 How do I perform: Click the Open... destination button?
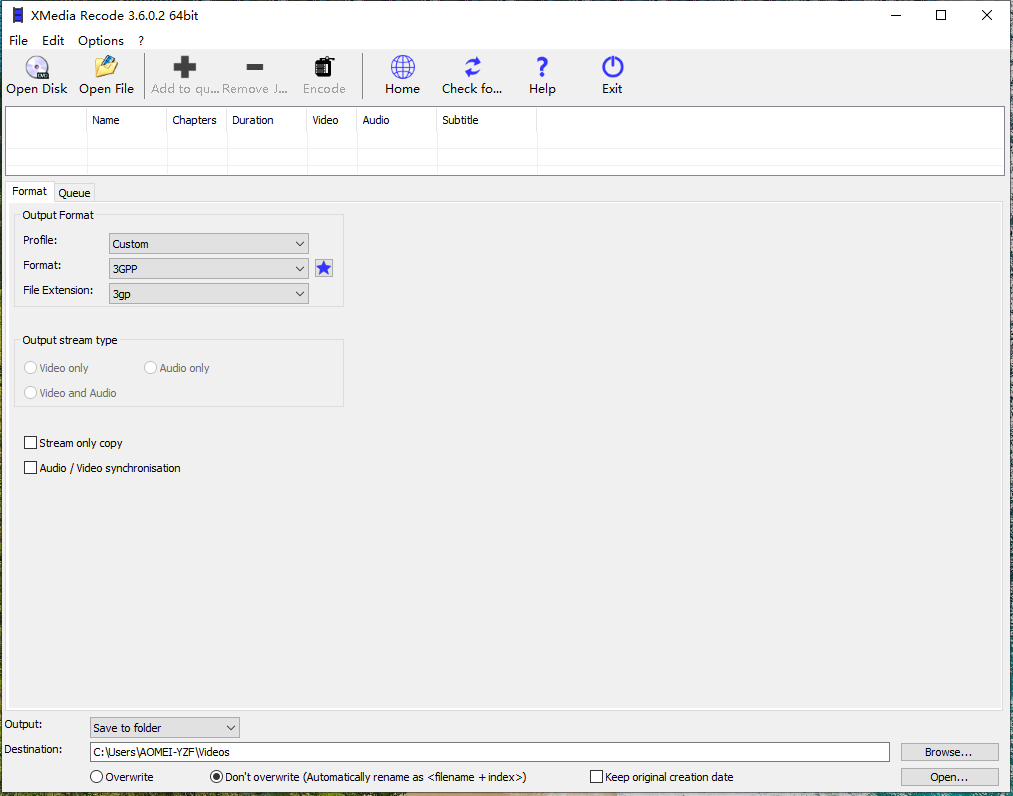pos(949,777)
